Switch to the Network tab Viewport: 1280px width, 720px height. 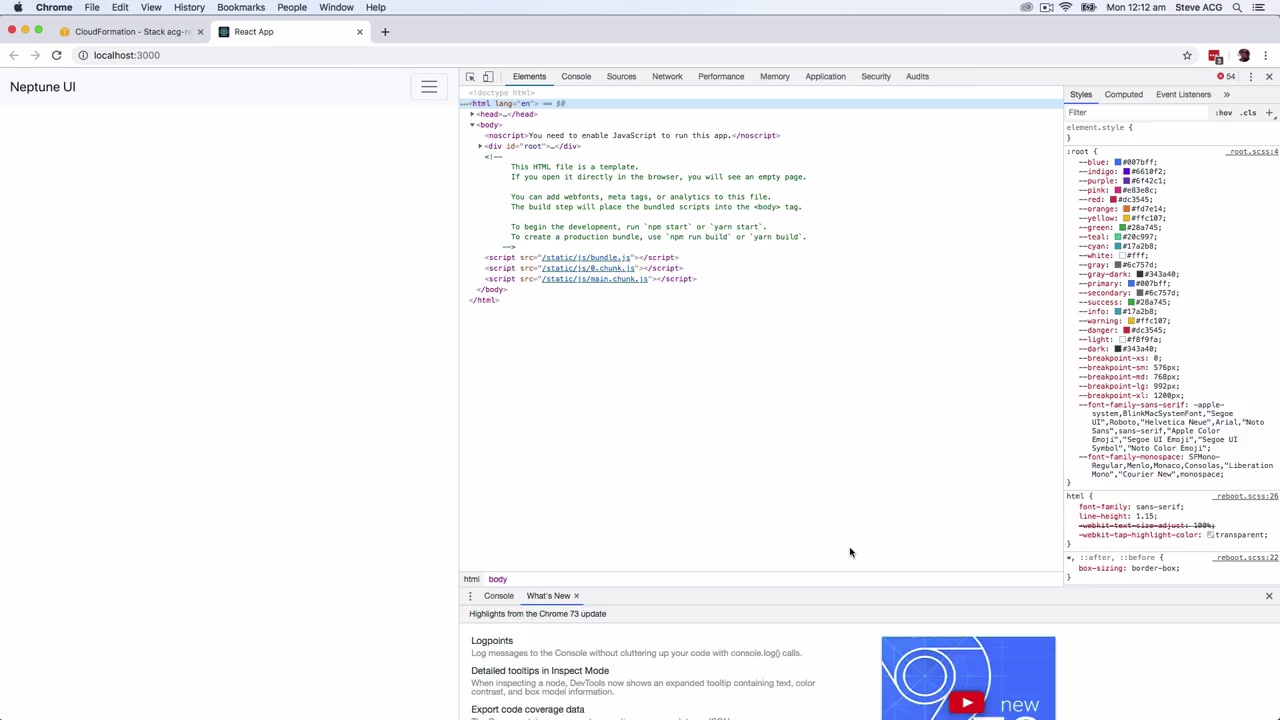click(x=667, y=77)
